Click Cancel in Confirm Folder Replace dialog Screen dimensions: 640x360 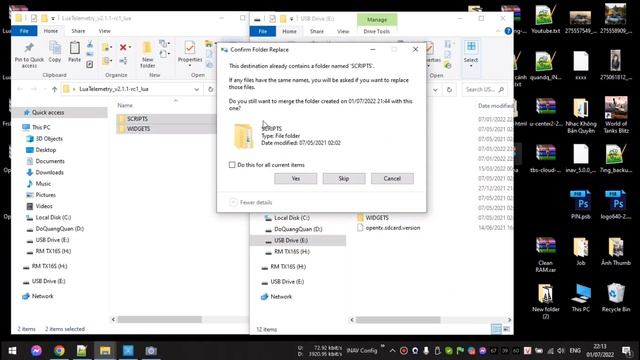coord(392,178)
